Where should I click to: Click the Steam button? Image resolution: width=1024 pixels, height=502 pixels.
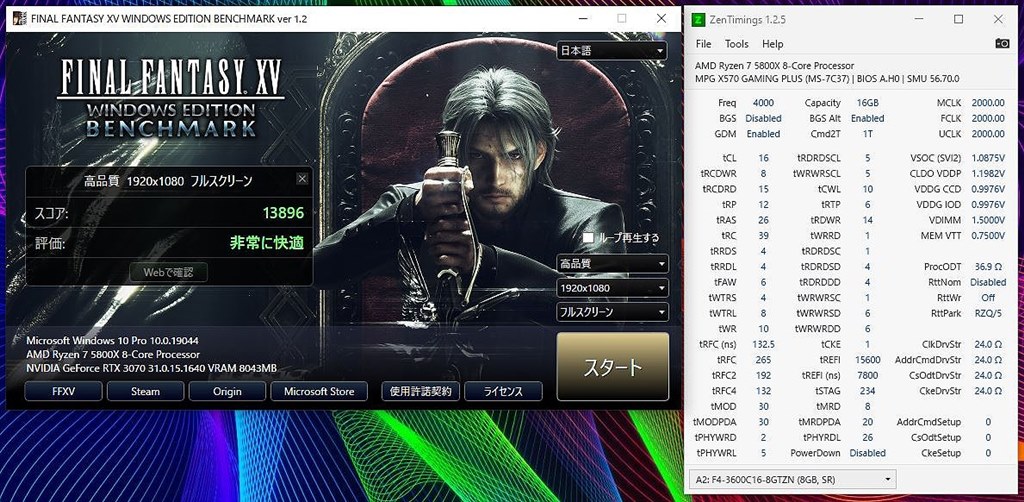click(145, 391)
